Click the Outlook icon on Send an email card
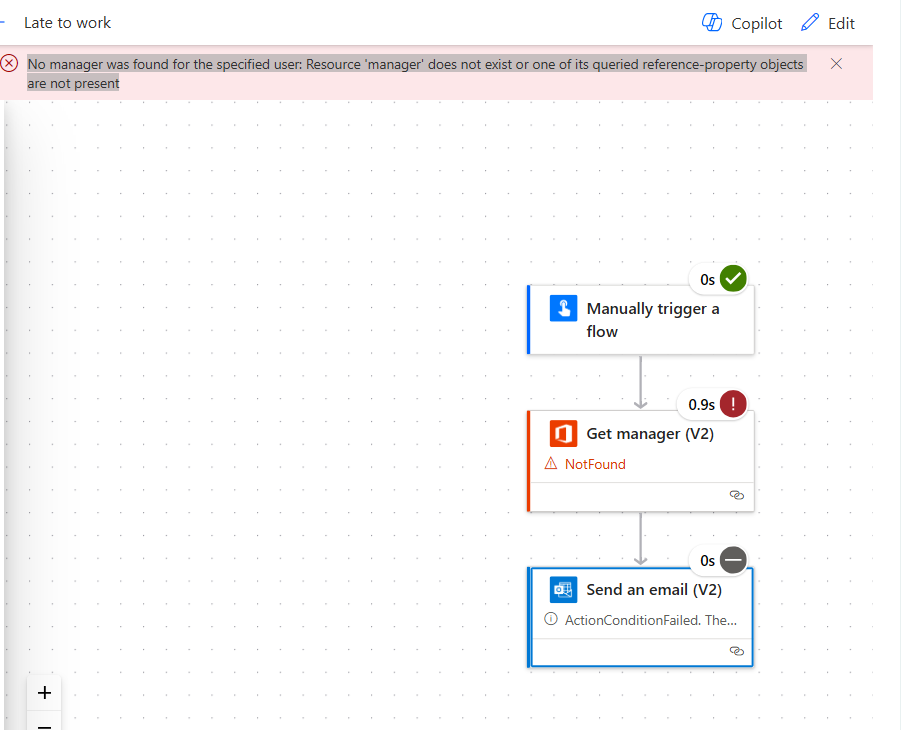 coord(563,589)
